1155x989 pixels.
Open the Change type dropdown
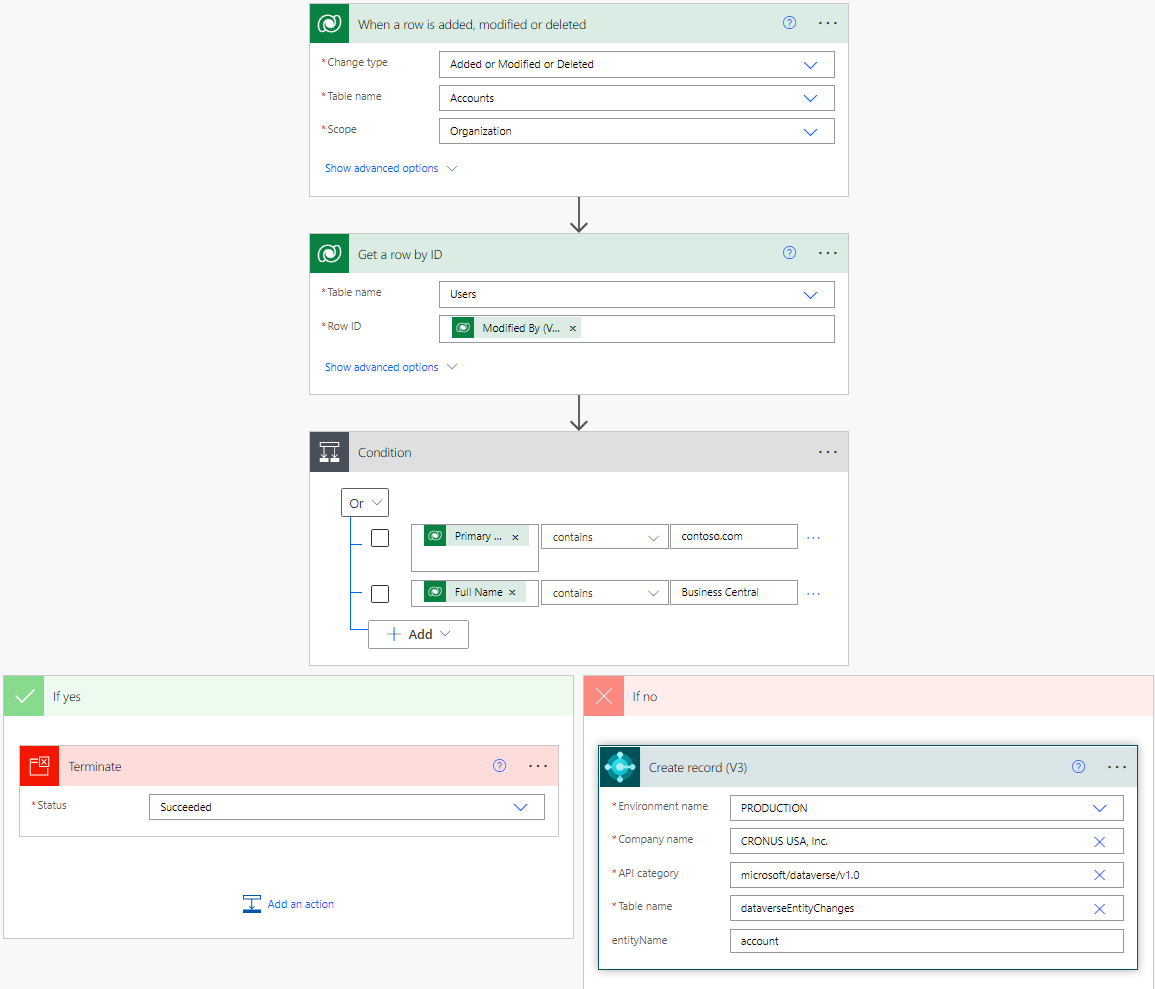(636, 64)
